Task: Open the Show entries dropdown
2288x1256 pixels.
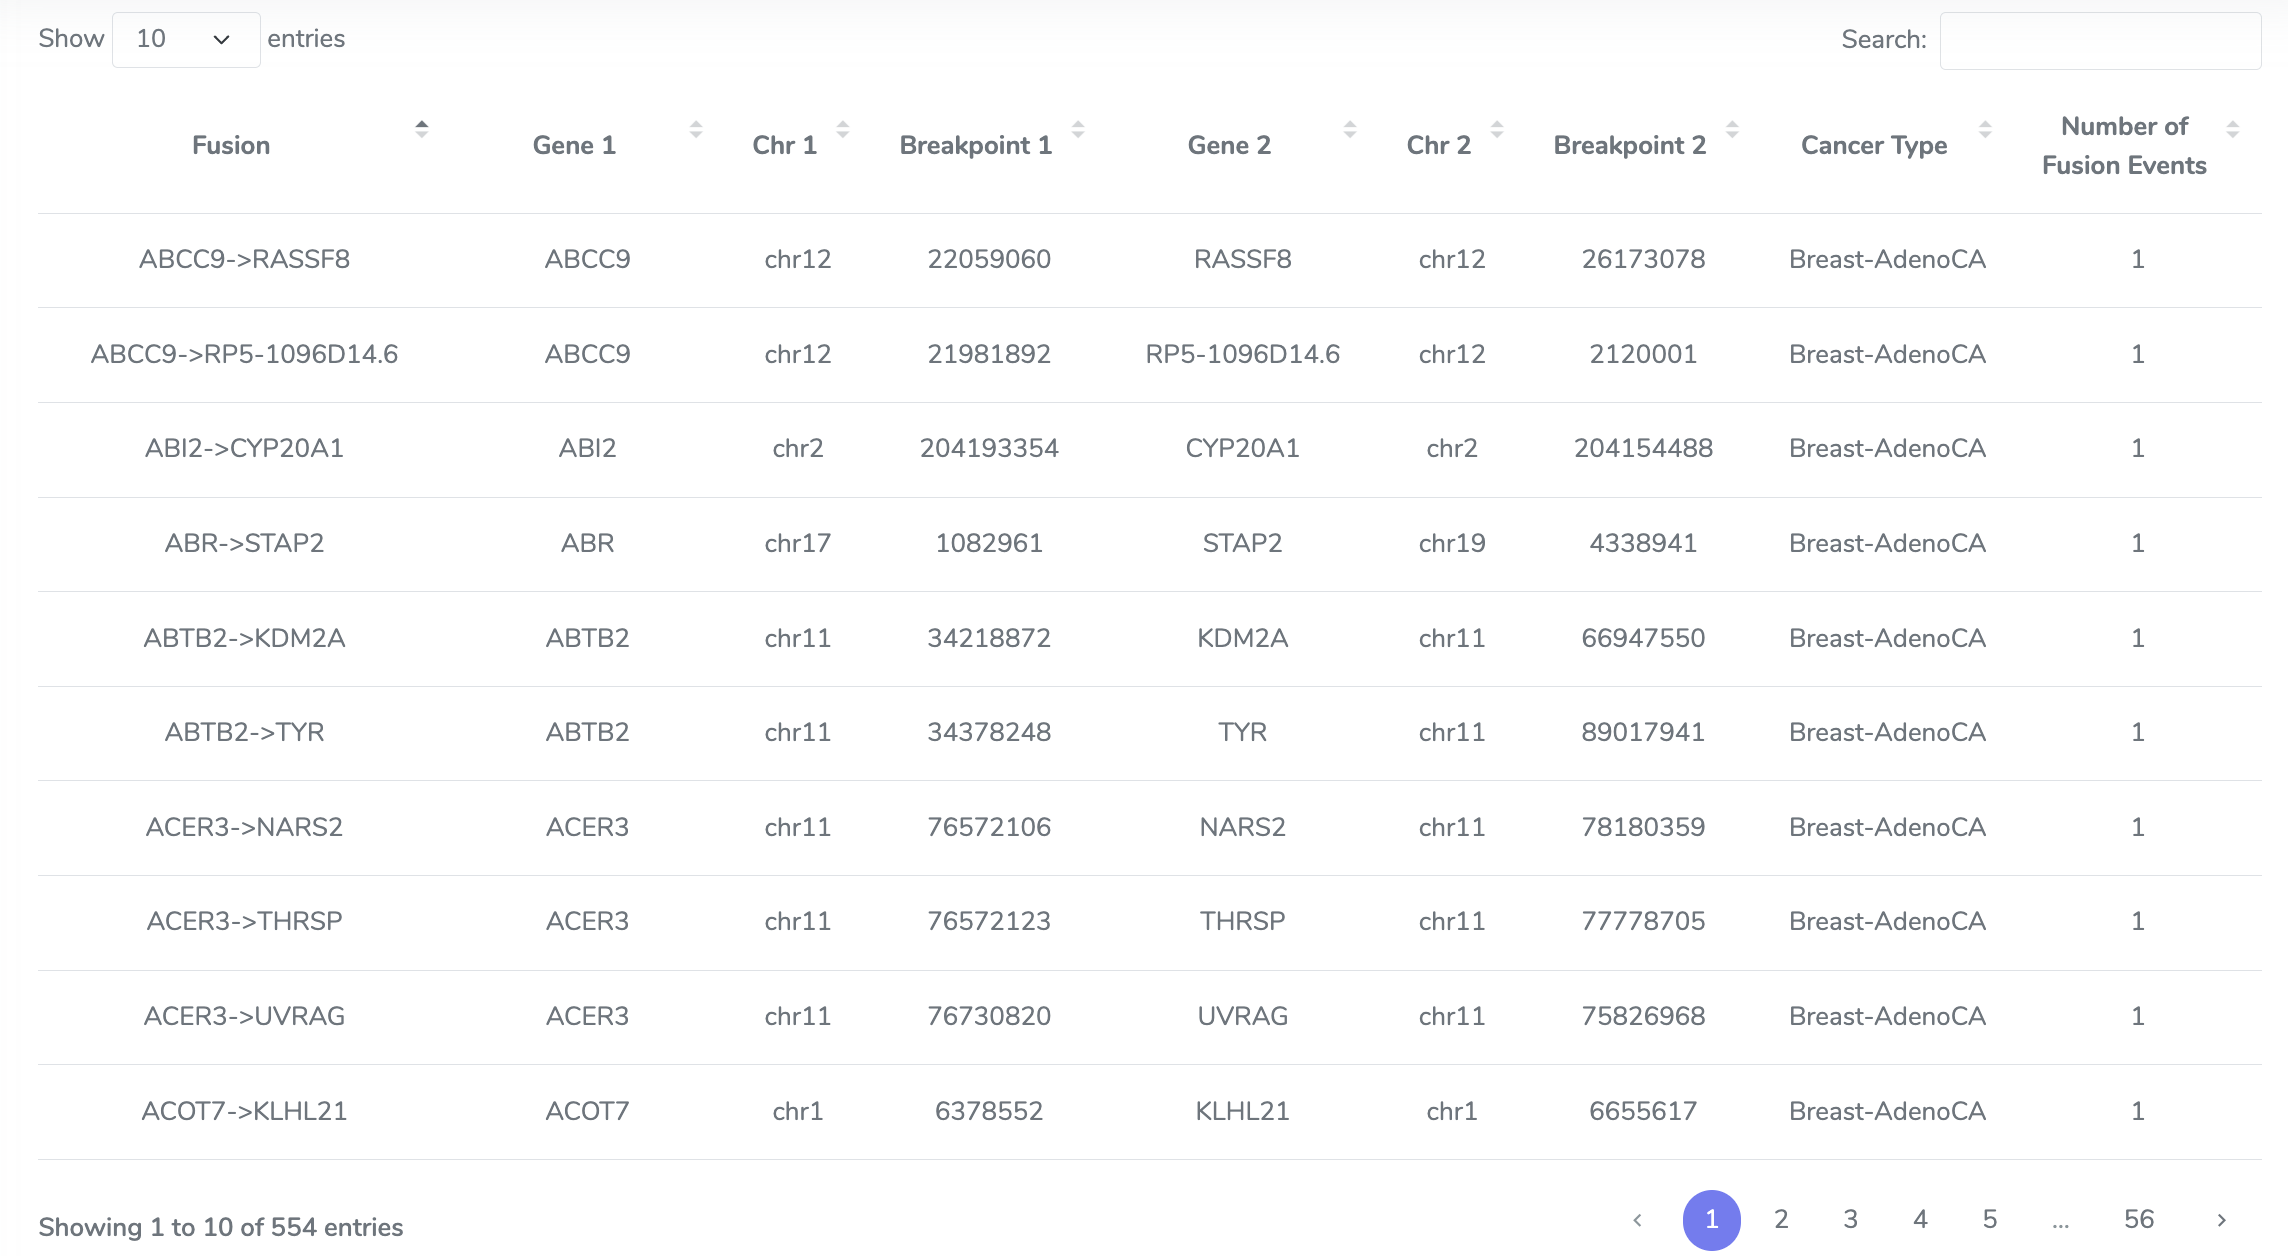Action: point(186,40)
